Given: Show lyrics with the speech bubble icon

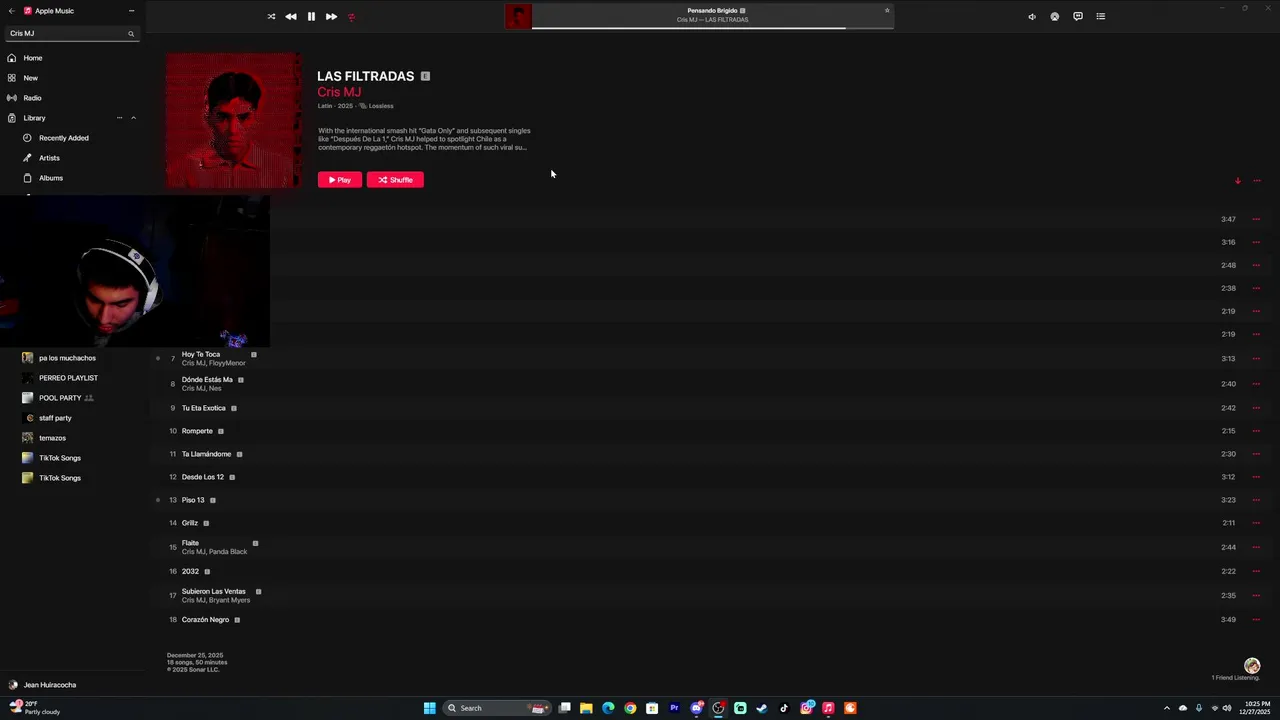Looking at the screenshot, I should coord(1077,16).
